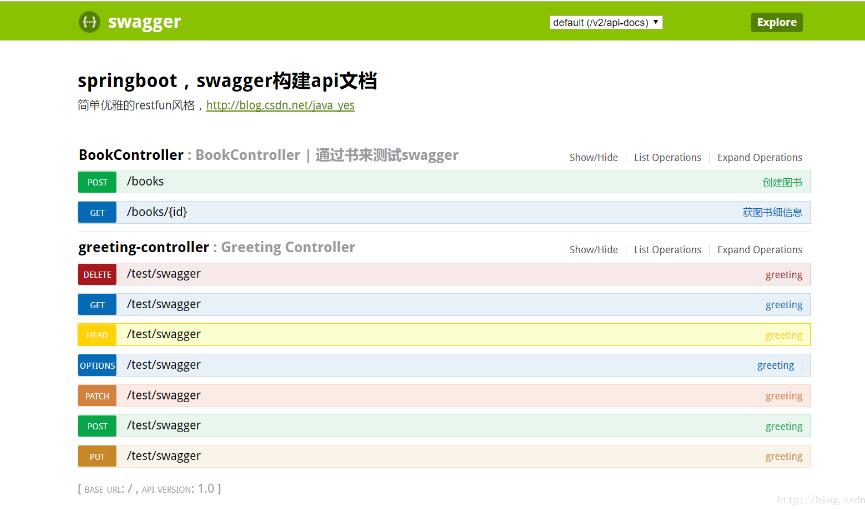The height and width of the screenshot is (509, 865).
Task: Open the PATCH /test/swagger path
Action: coord(163,395)
